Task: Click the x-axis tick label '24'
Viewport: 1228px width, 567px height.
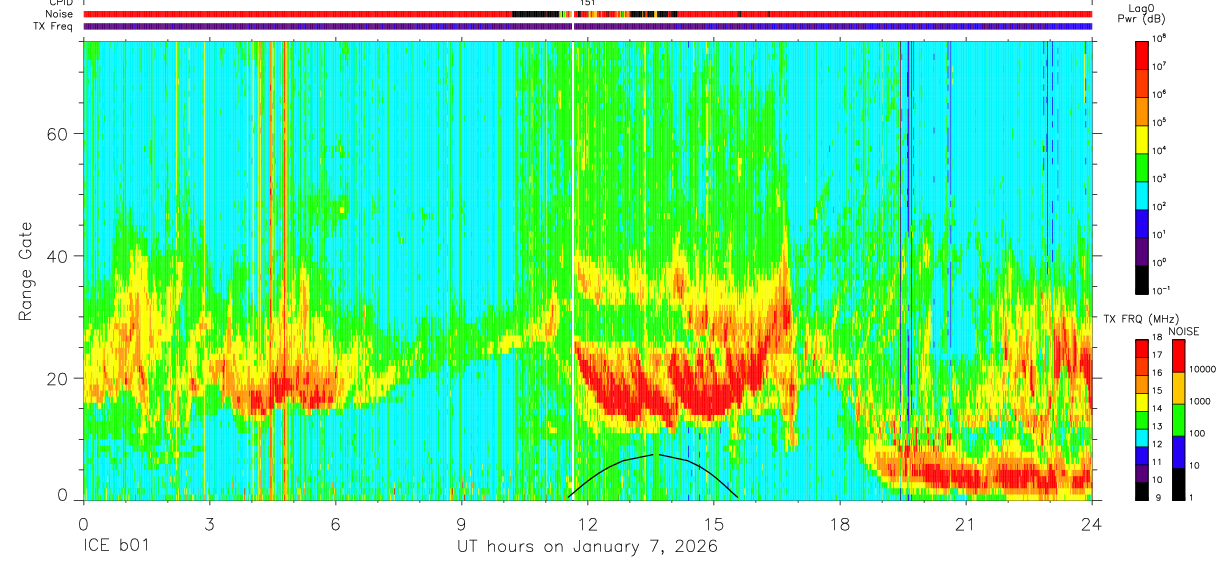Action: click(x=1092, y=523)
